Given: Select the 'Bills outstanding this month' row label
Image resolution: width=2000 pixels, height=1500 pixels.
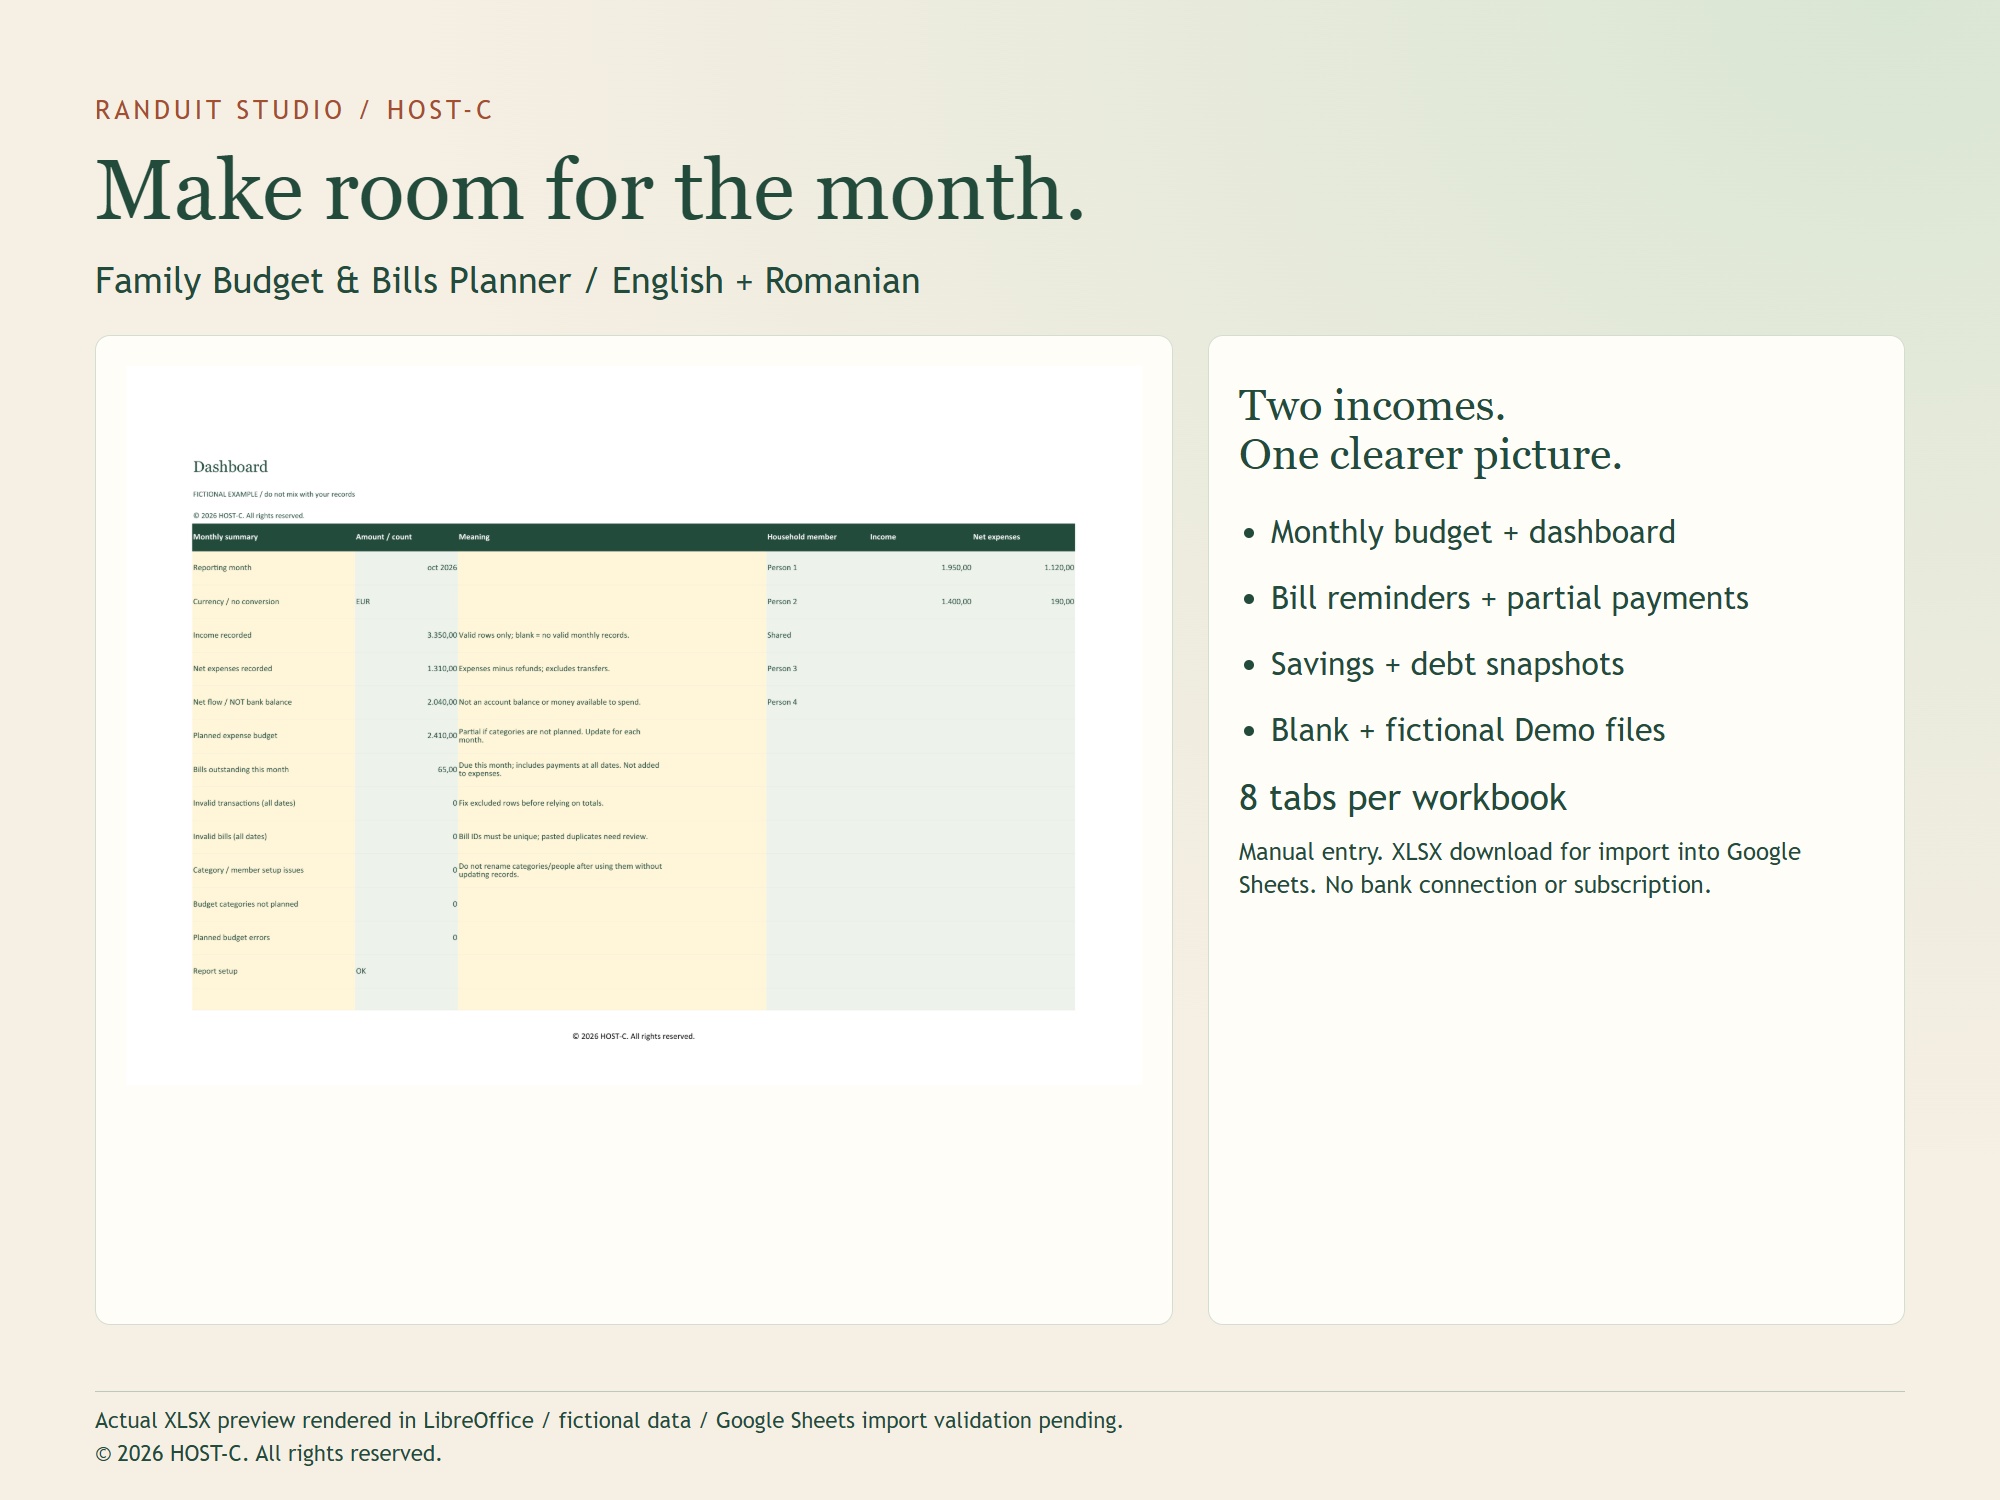Looking at the screenshot, I should point(240,770).
